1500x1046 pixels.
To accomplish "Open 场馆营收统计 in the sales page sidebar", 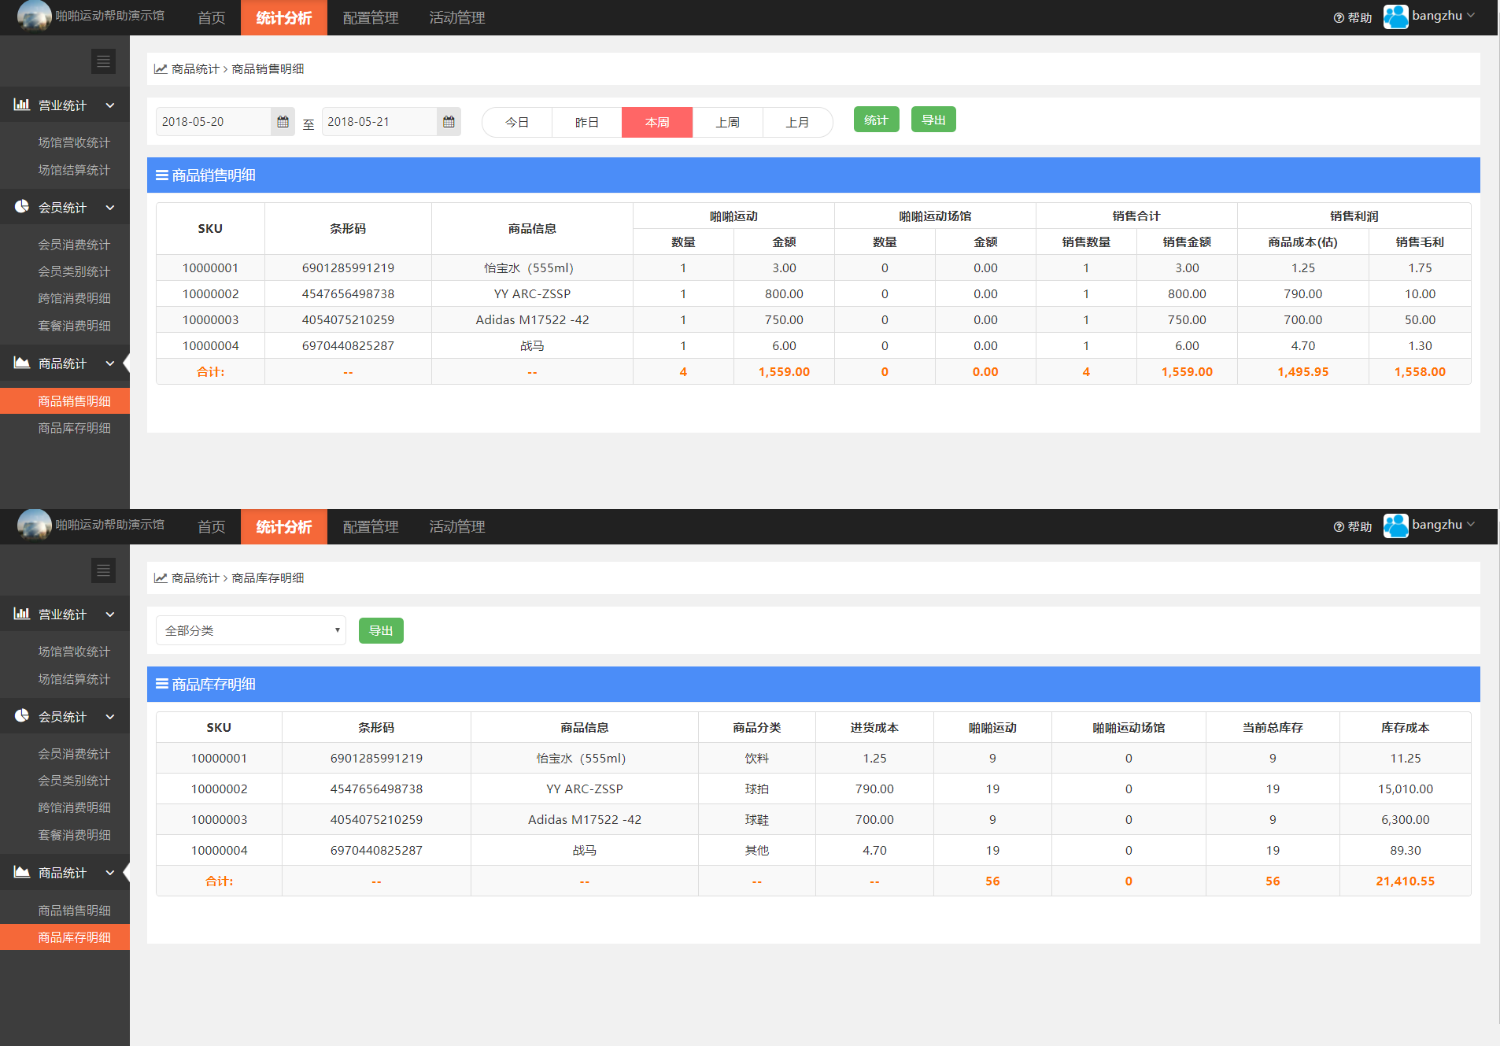I will tap(74, 143).
